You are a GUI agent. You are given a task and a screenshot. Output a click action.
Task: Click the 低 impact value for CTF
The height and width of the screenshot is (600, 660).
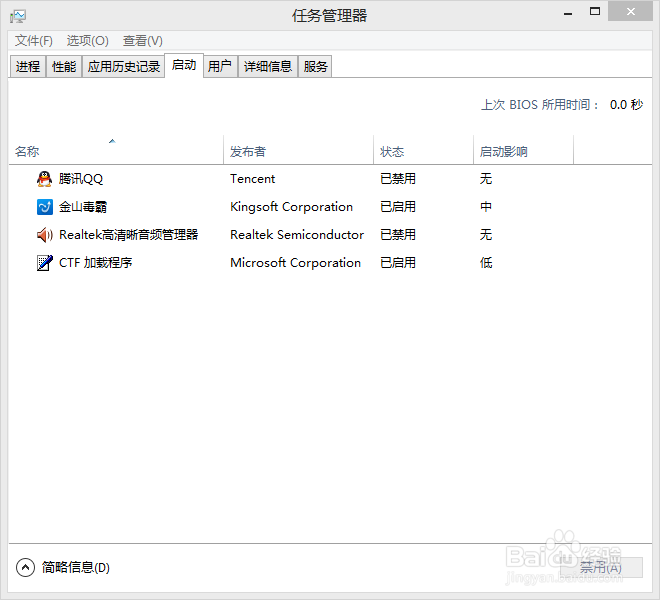[486, 263]
